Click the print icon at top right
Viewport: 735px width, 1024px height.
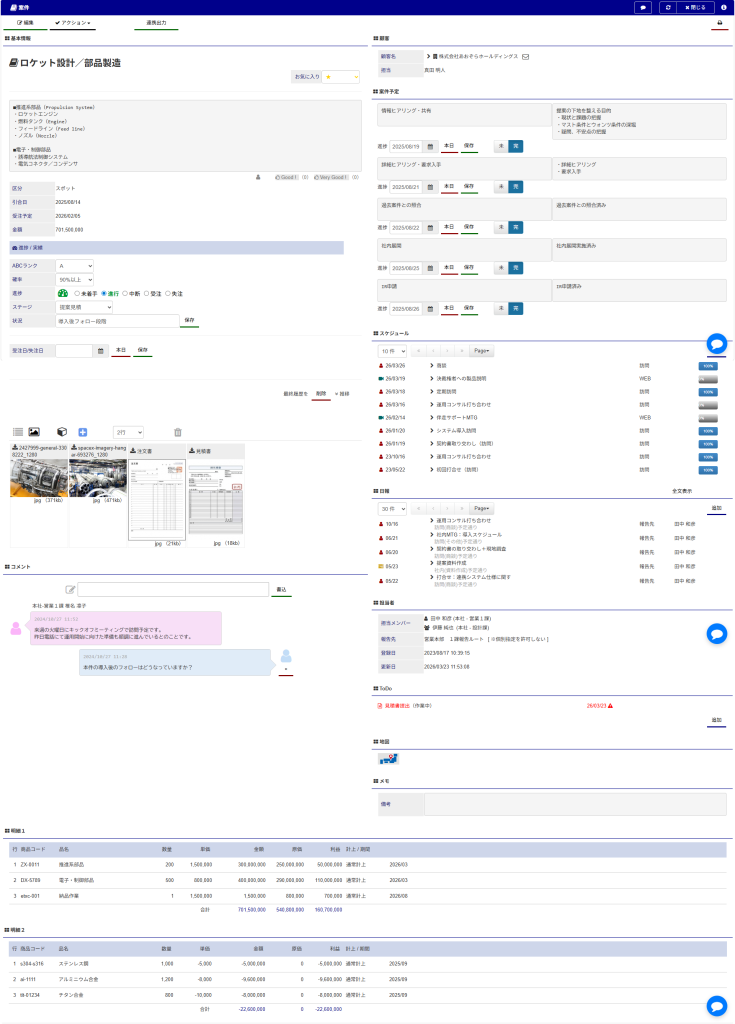point(719,22)
